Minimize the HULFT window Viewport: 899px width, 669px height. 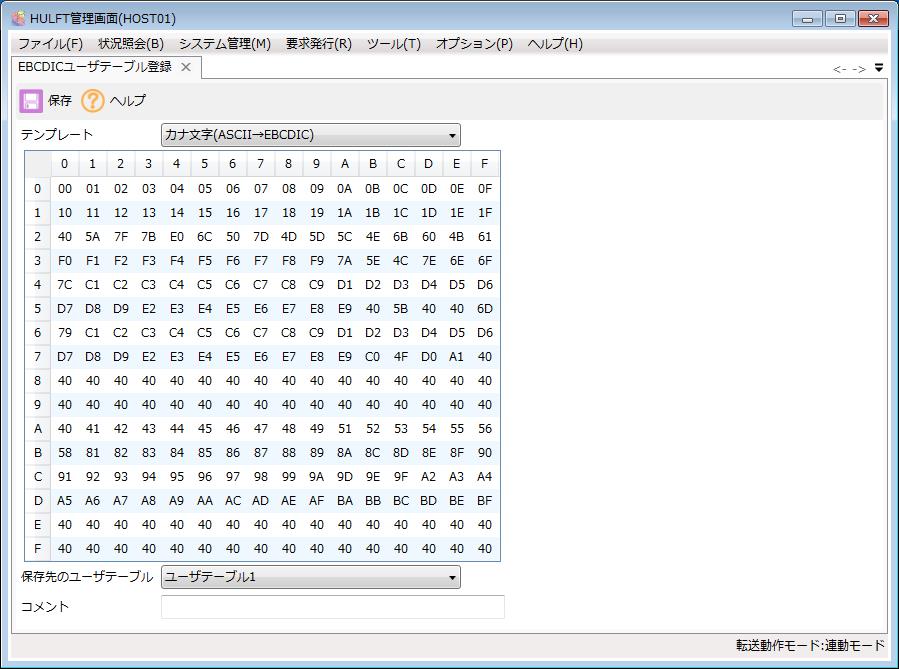tap(807, 19)
